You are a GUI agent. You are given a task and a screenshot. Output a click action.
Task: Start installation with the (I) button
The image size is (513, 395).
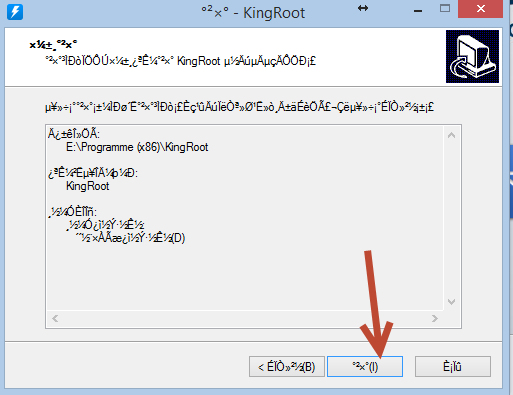[365, 367]
